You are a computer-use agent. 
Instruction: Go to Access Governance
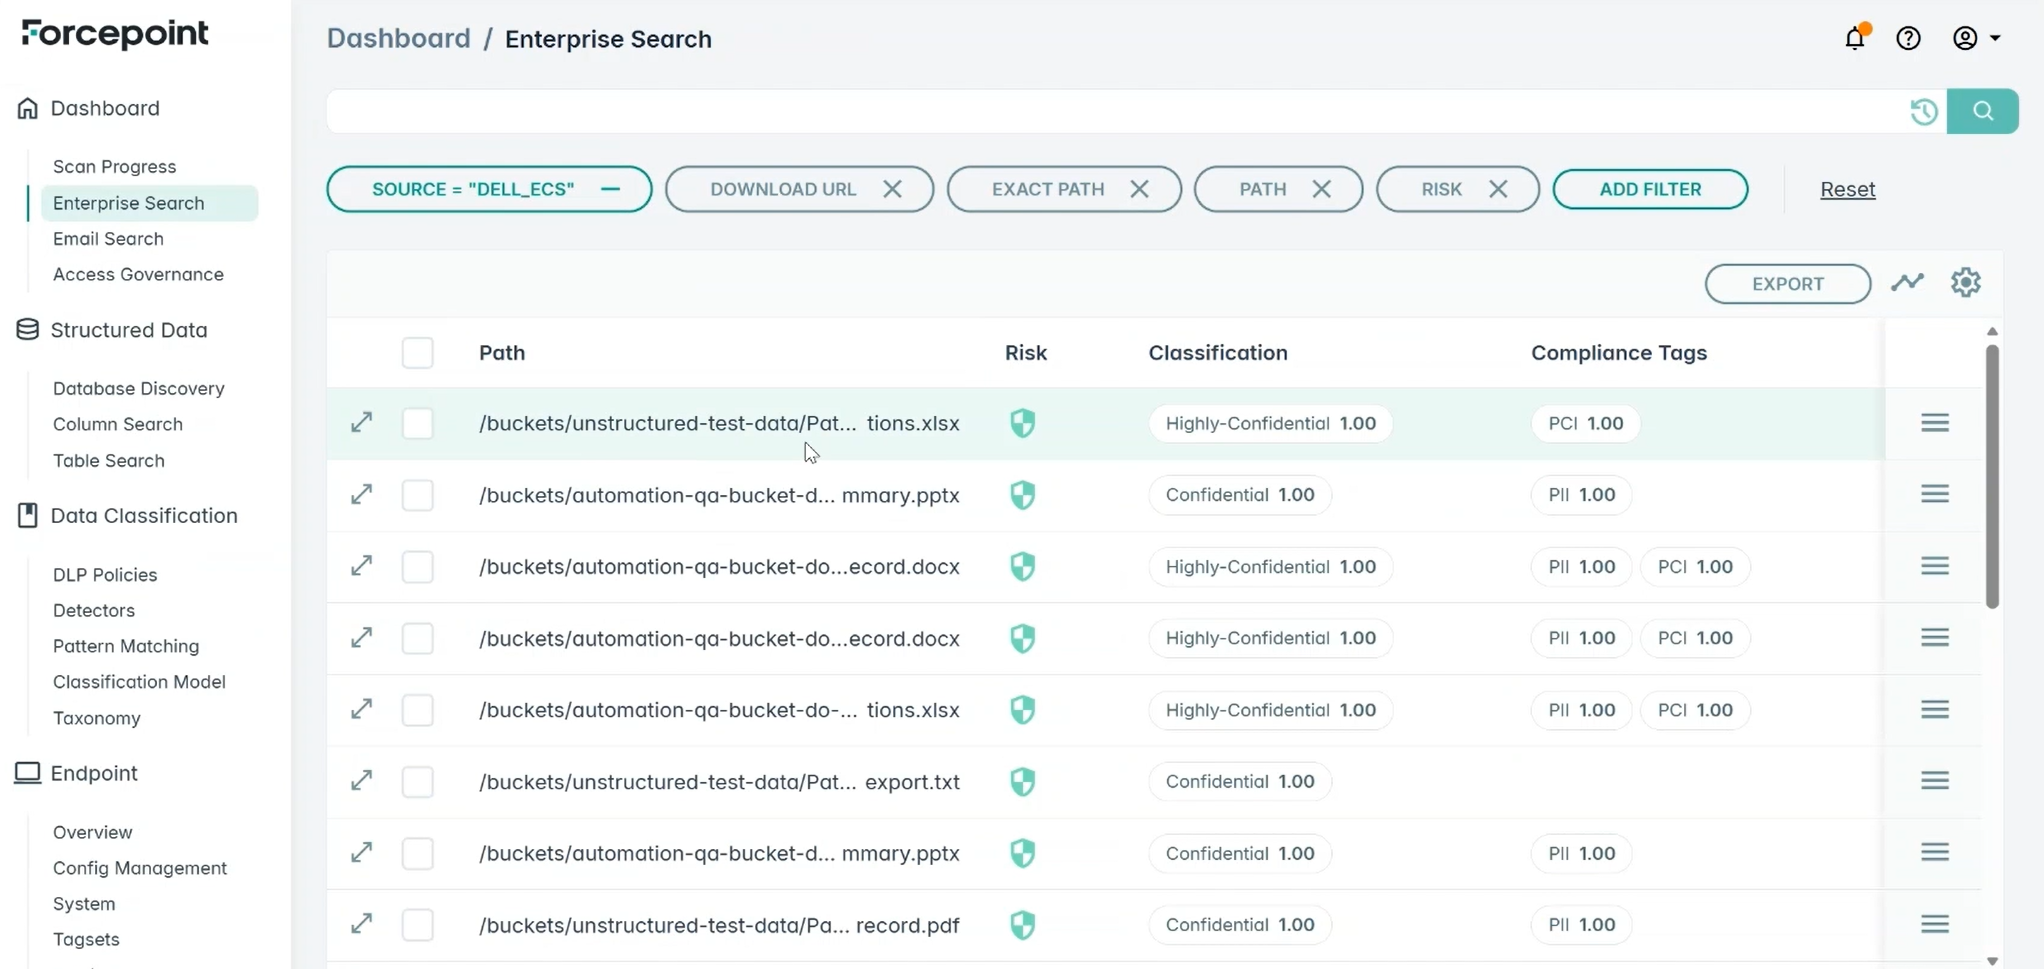pos(138,274)
